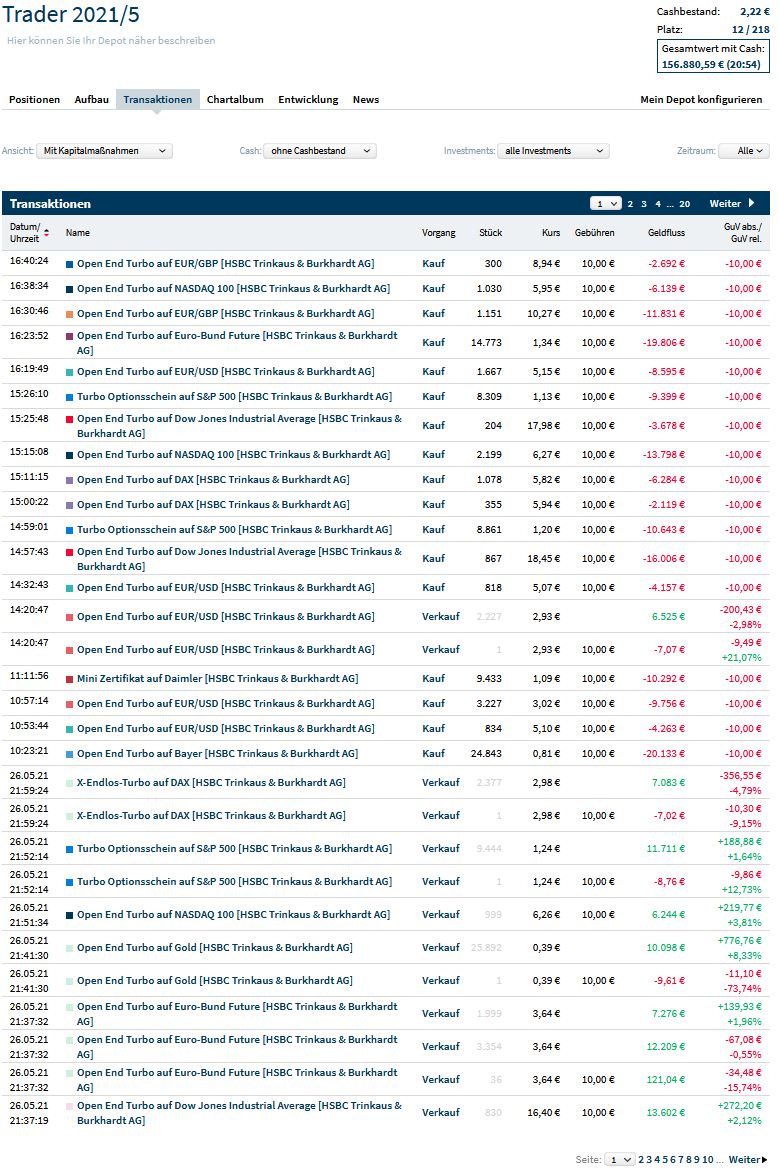Click the pink Dow Jones Industrial Average Verkauf icon
779x1168 pixels.
pos(68,1106)
